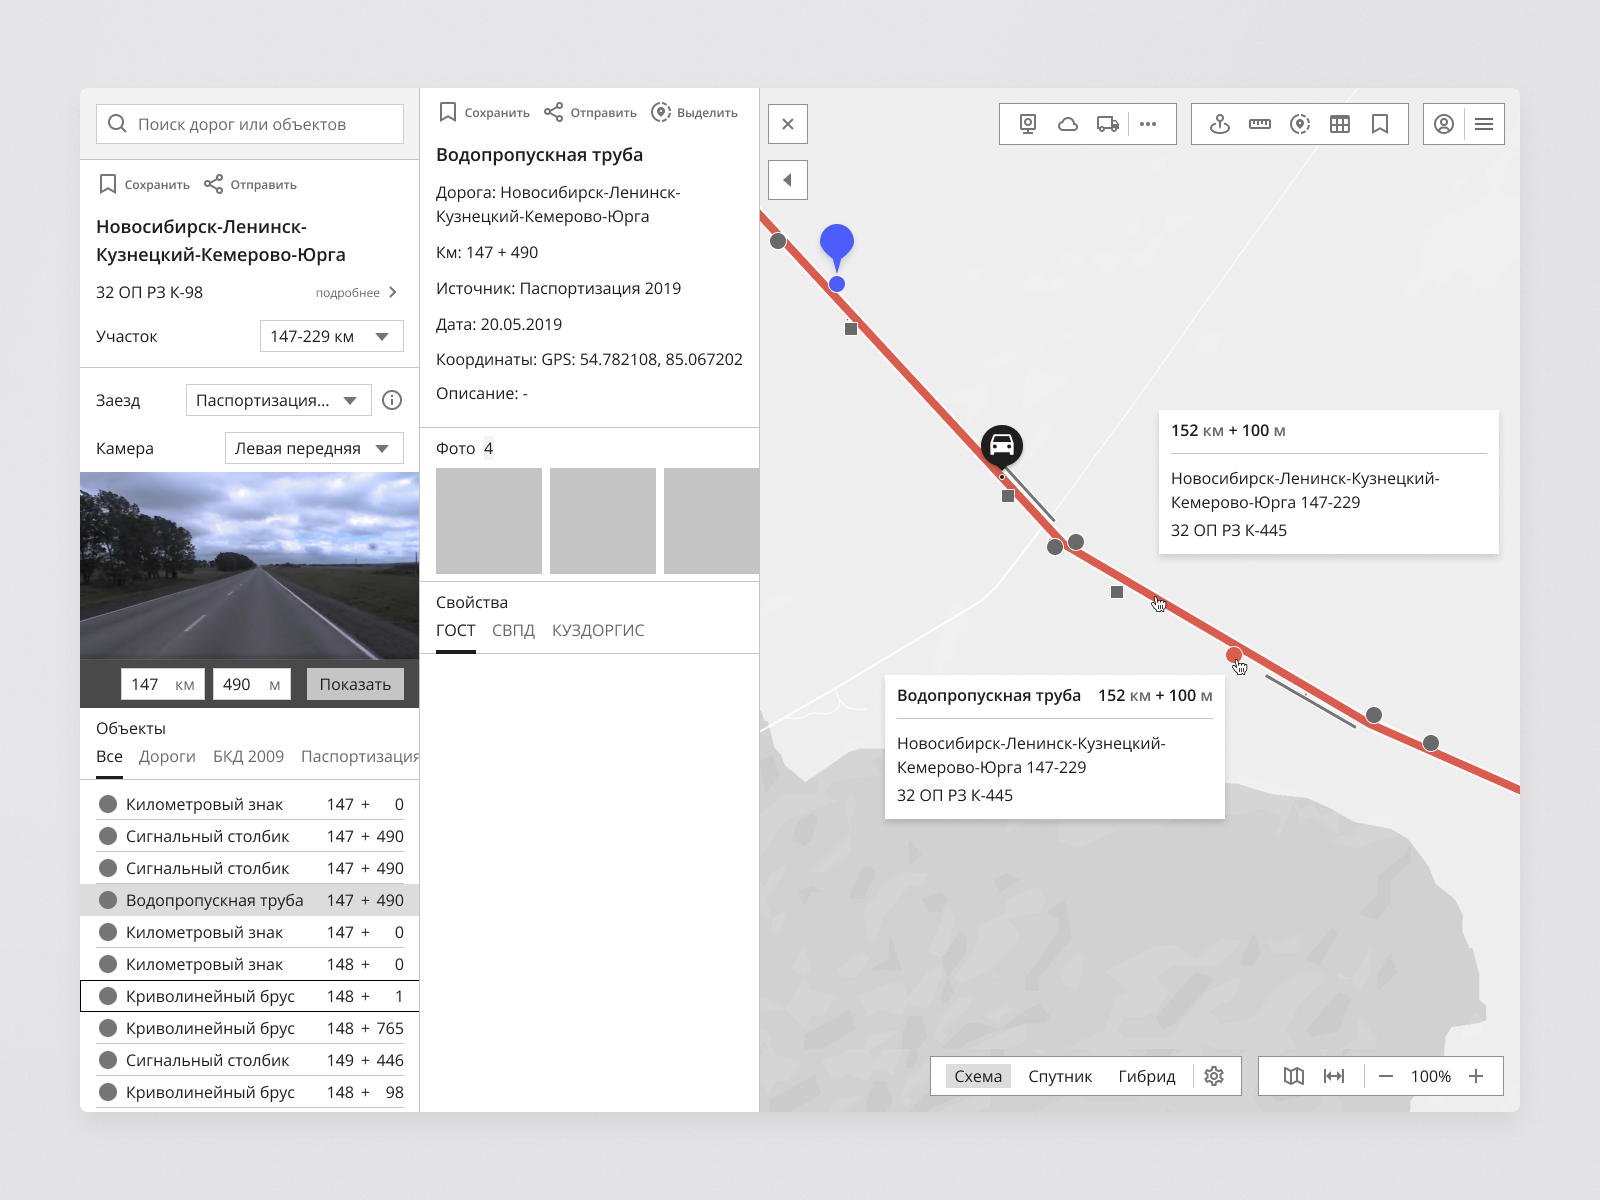
Task: Switch map to Гибрид view
Action: click(1147, 1076)
